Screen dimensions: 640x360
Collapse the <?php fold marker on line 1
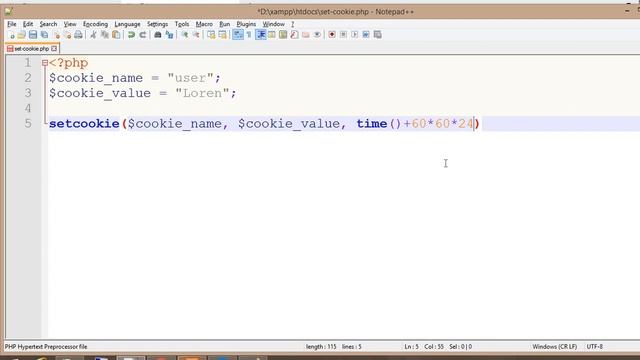tap(45, 63)
